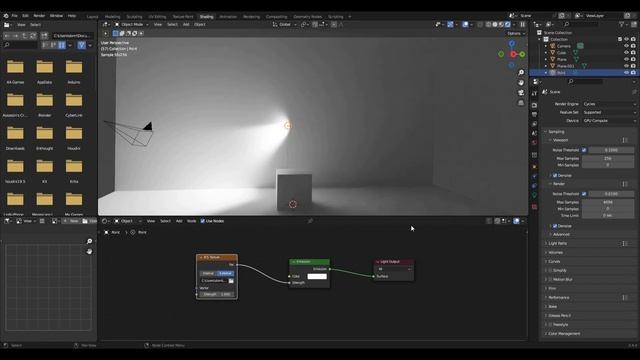Image resolution: width=640 pixels, height=360 pixels.
Task: Click the red X axis on navigation gizmo
Action: click(513, 54)
